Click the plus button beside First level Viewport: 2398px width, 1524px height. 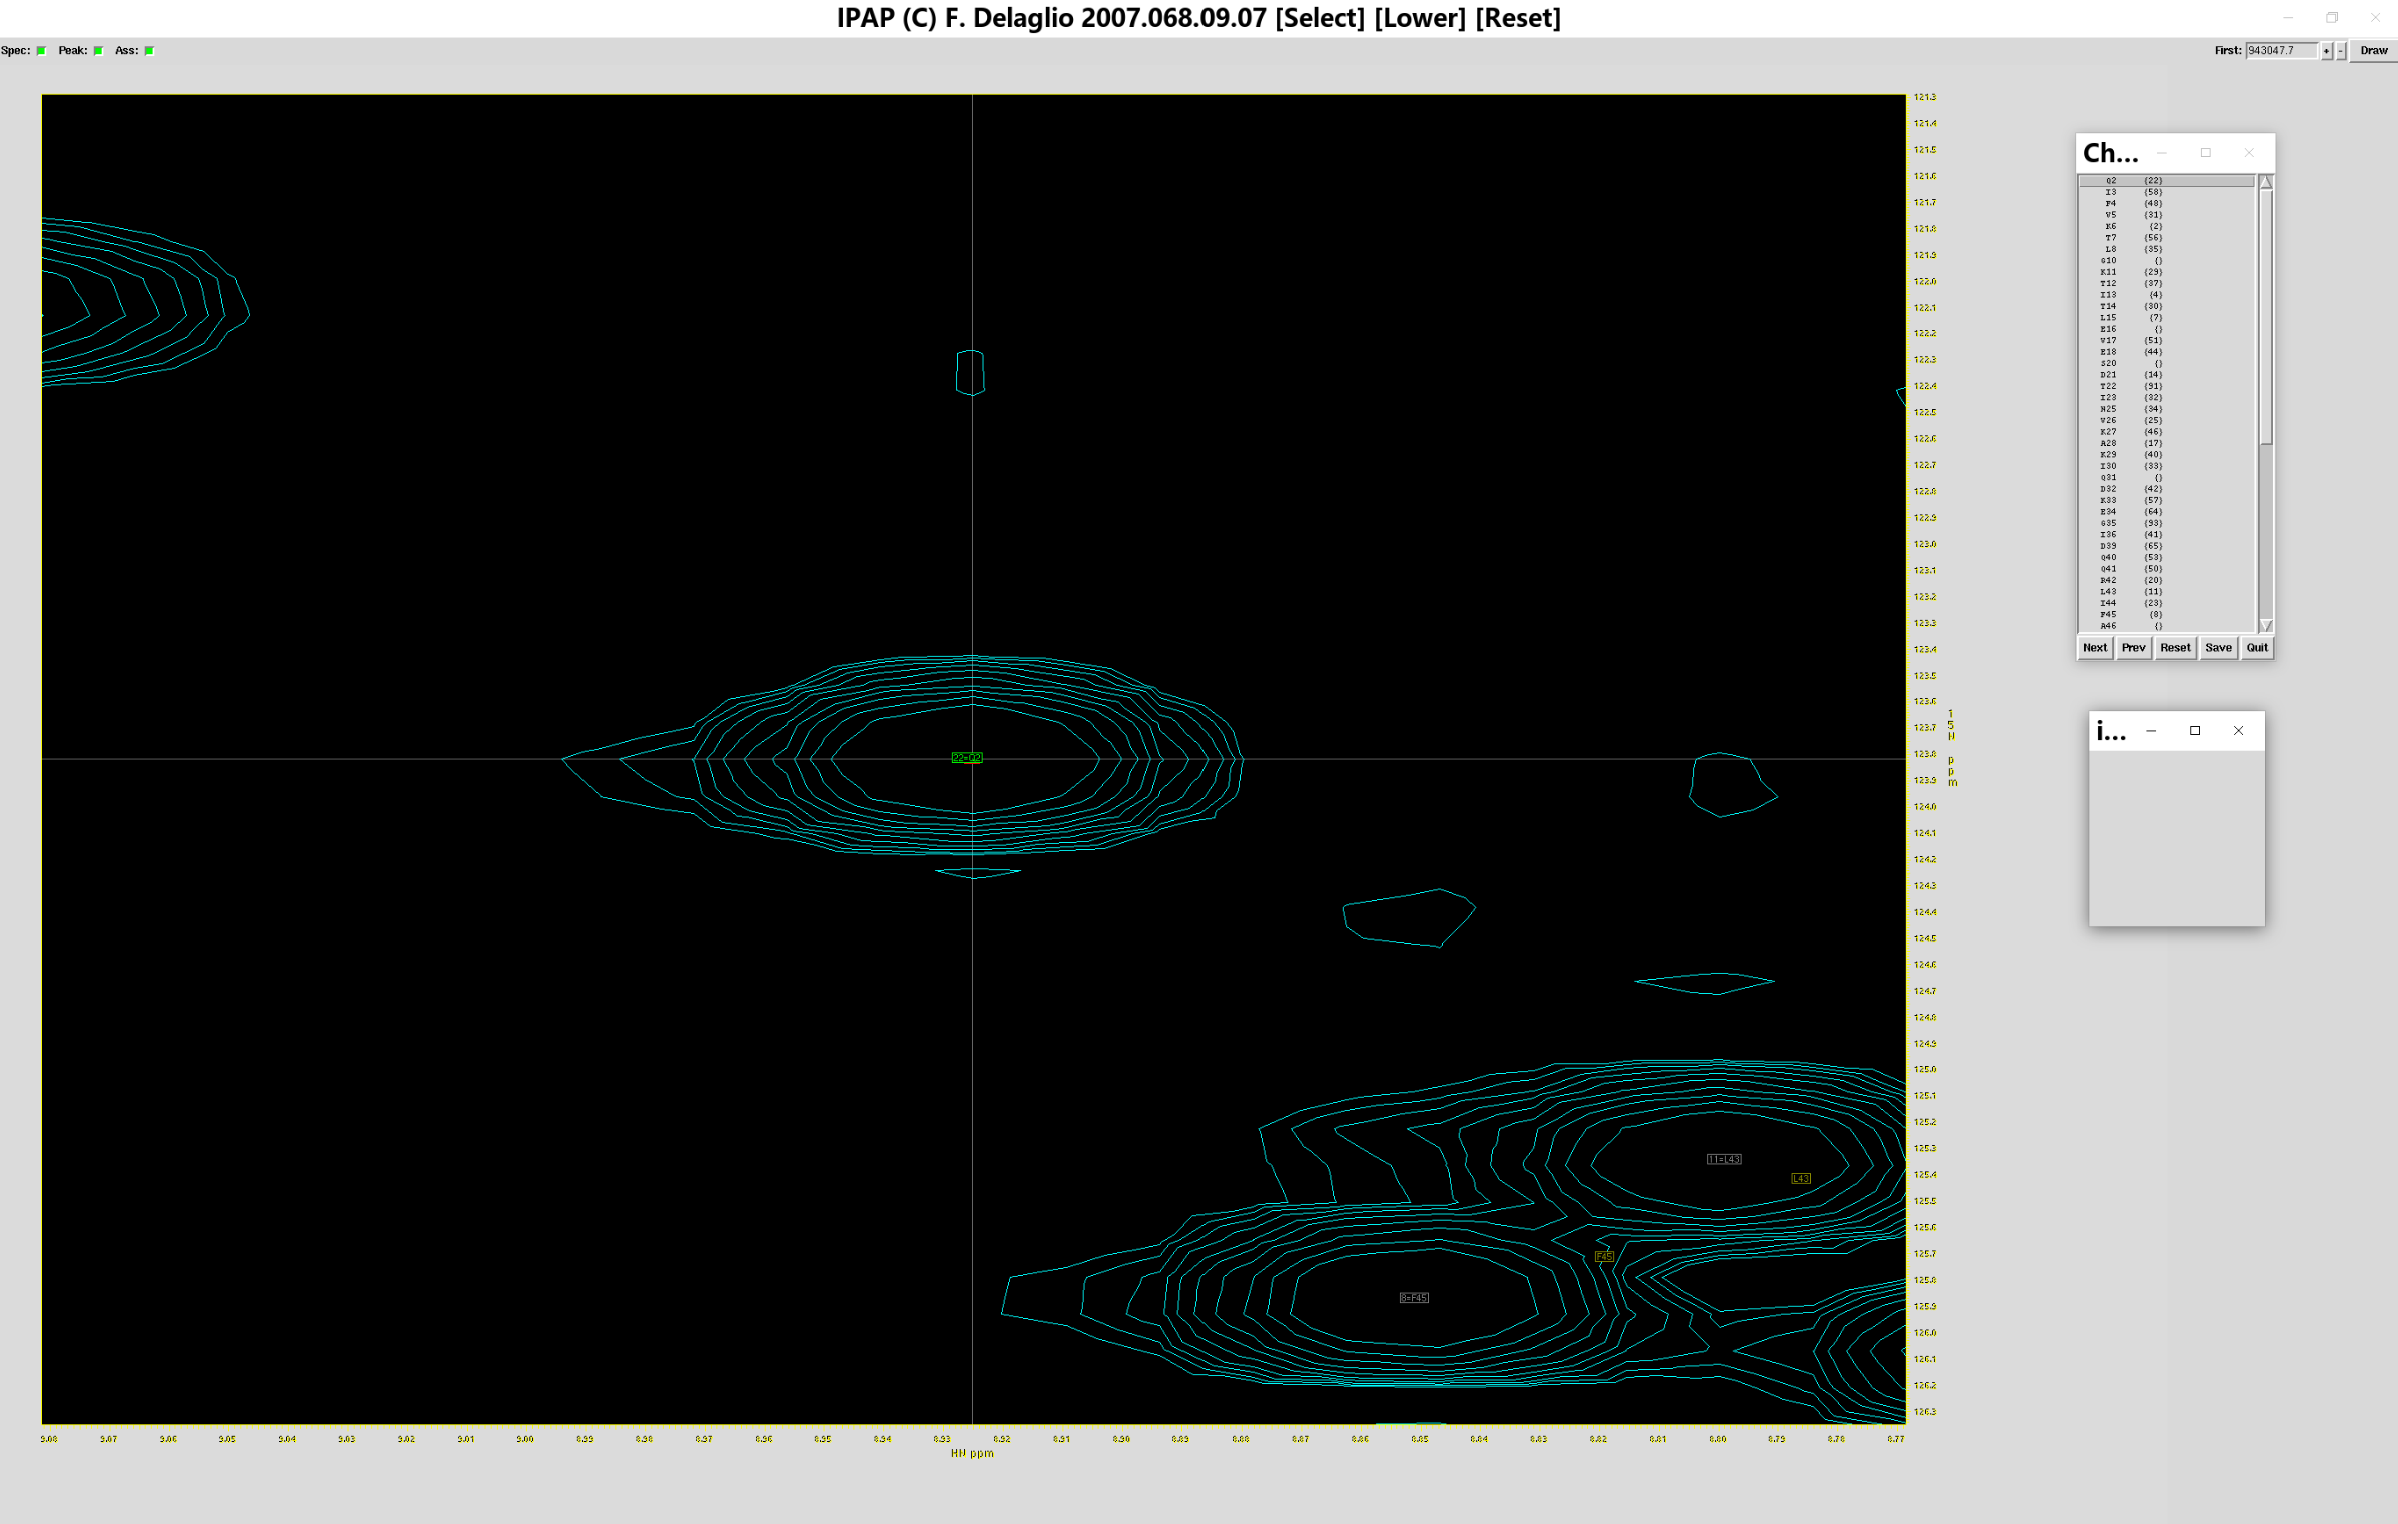coord(2326,51)
